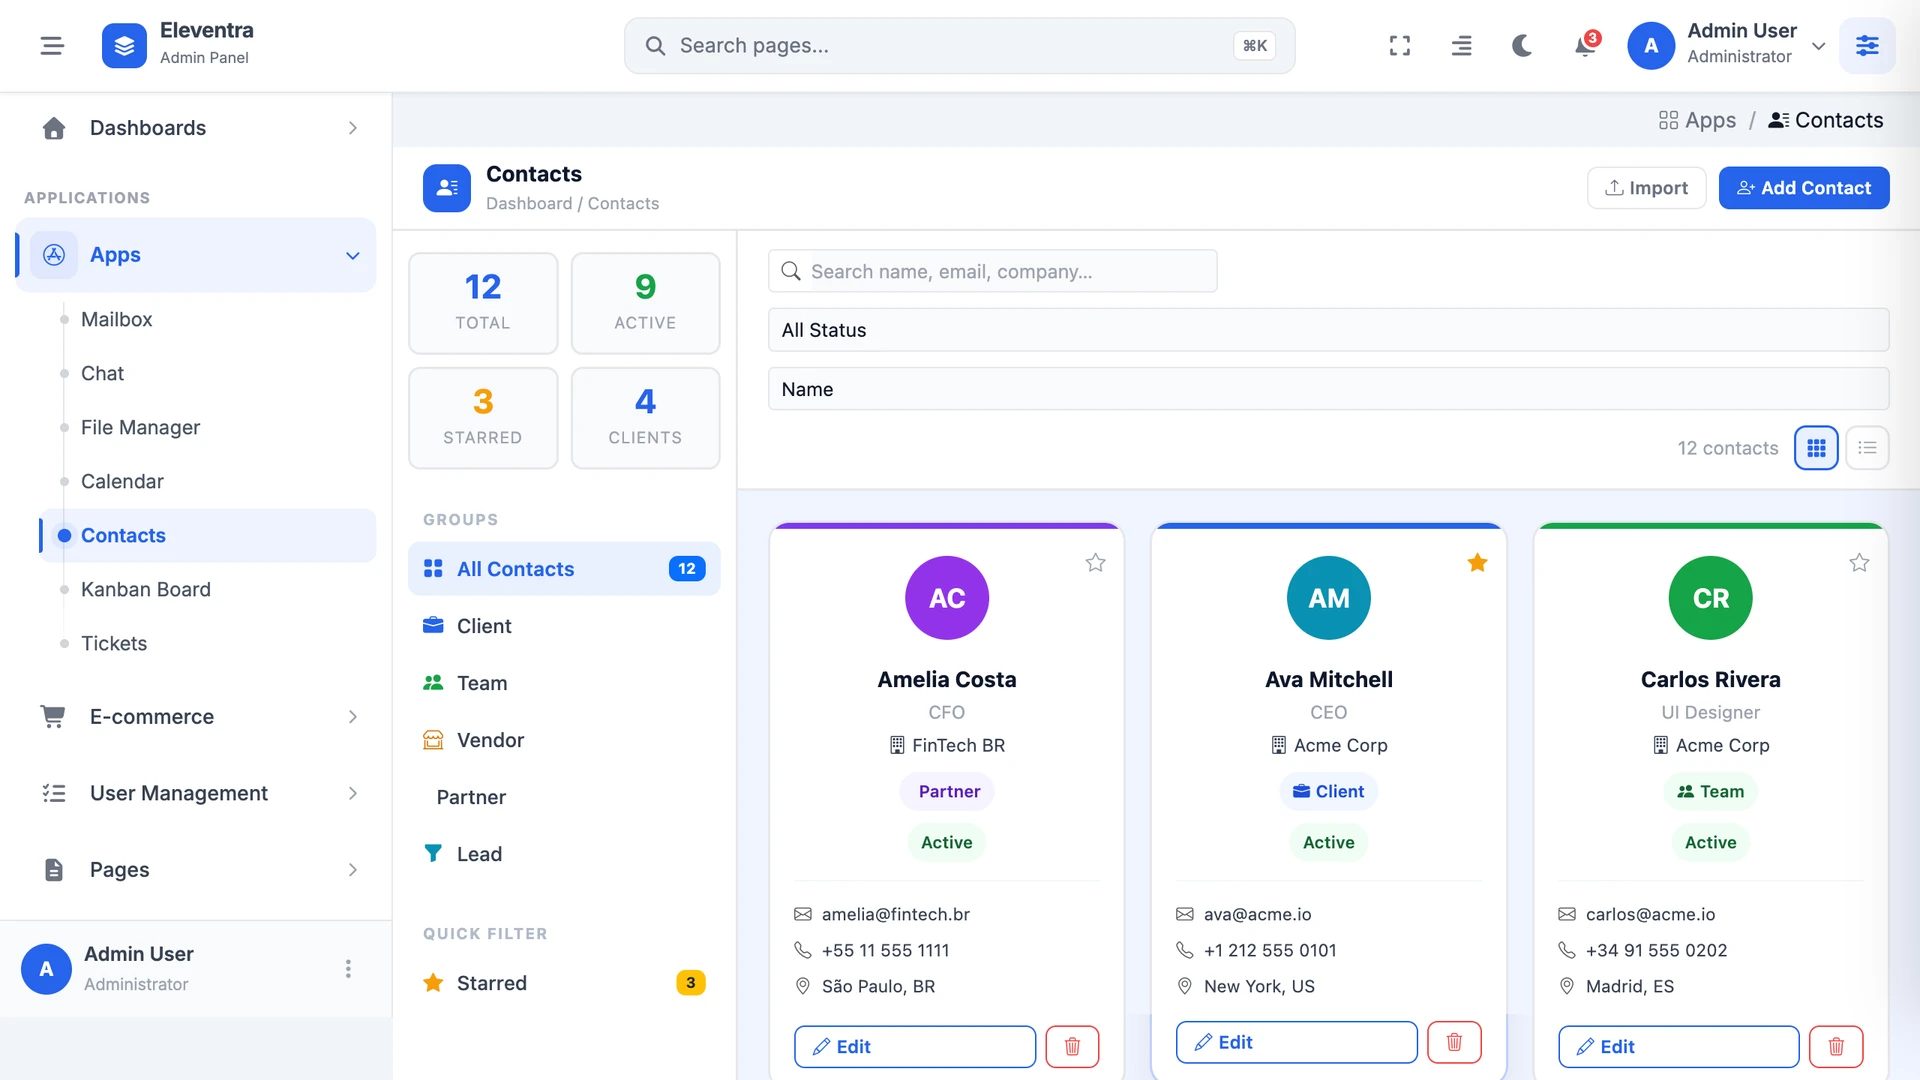Viewport: 1920px width, 1080px height.
Task: Select the 12 Total stat card
Action: [x=483, y=303]
